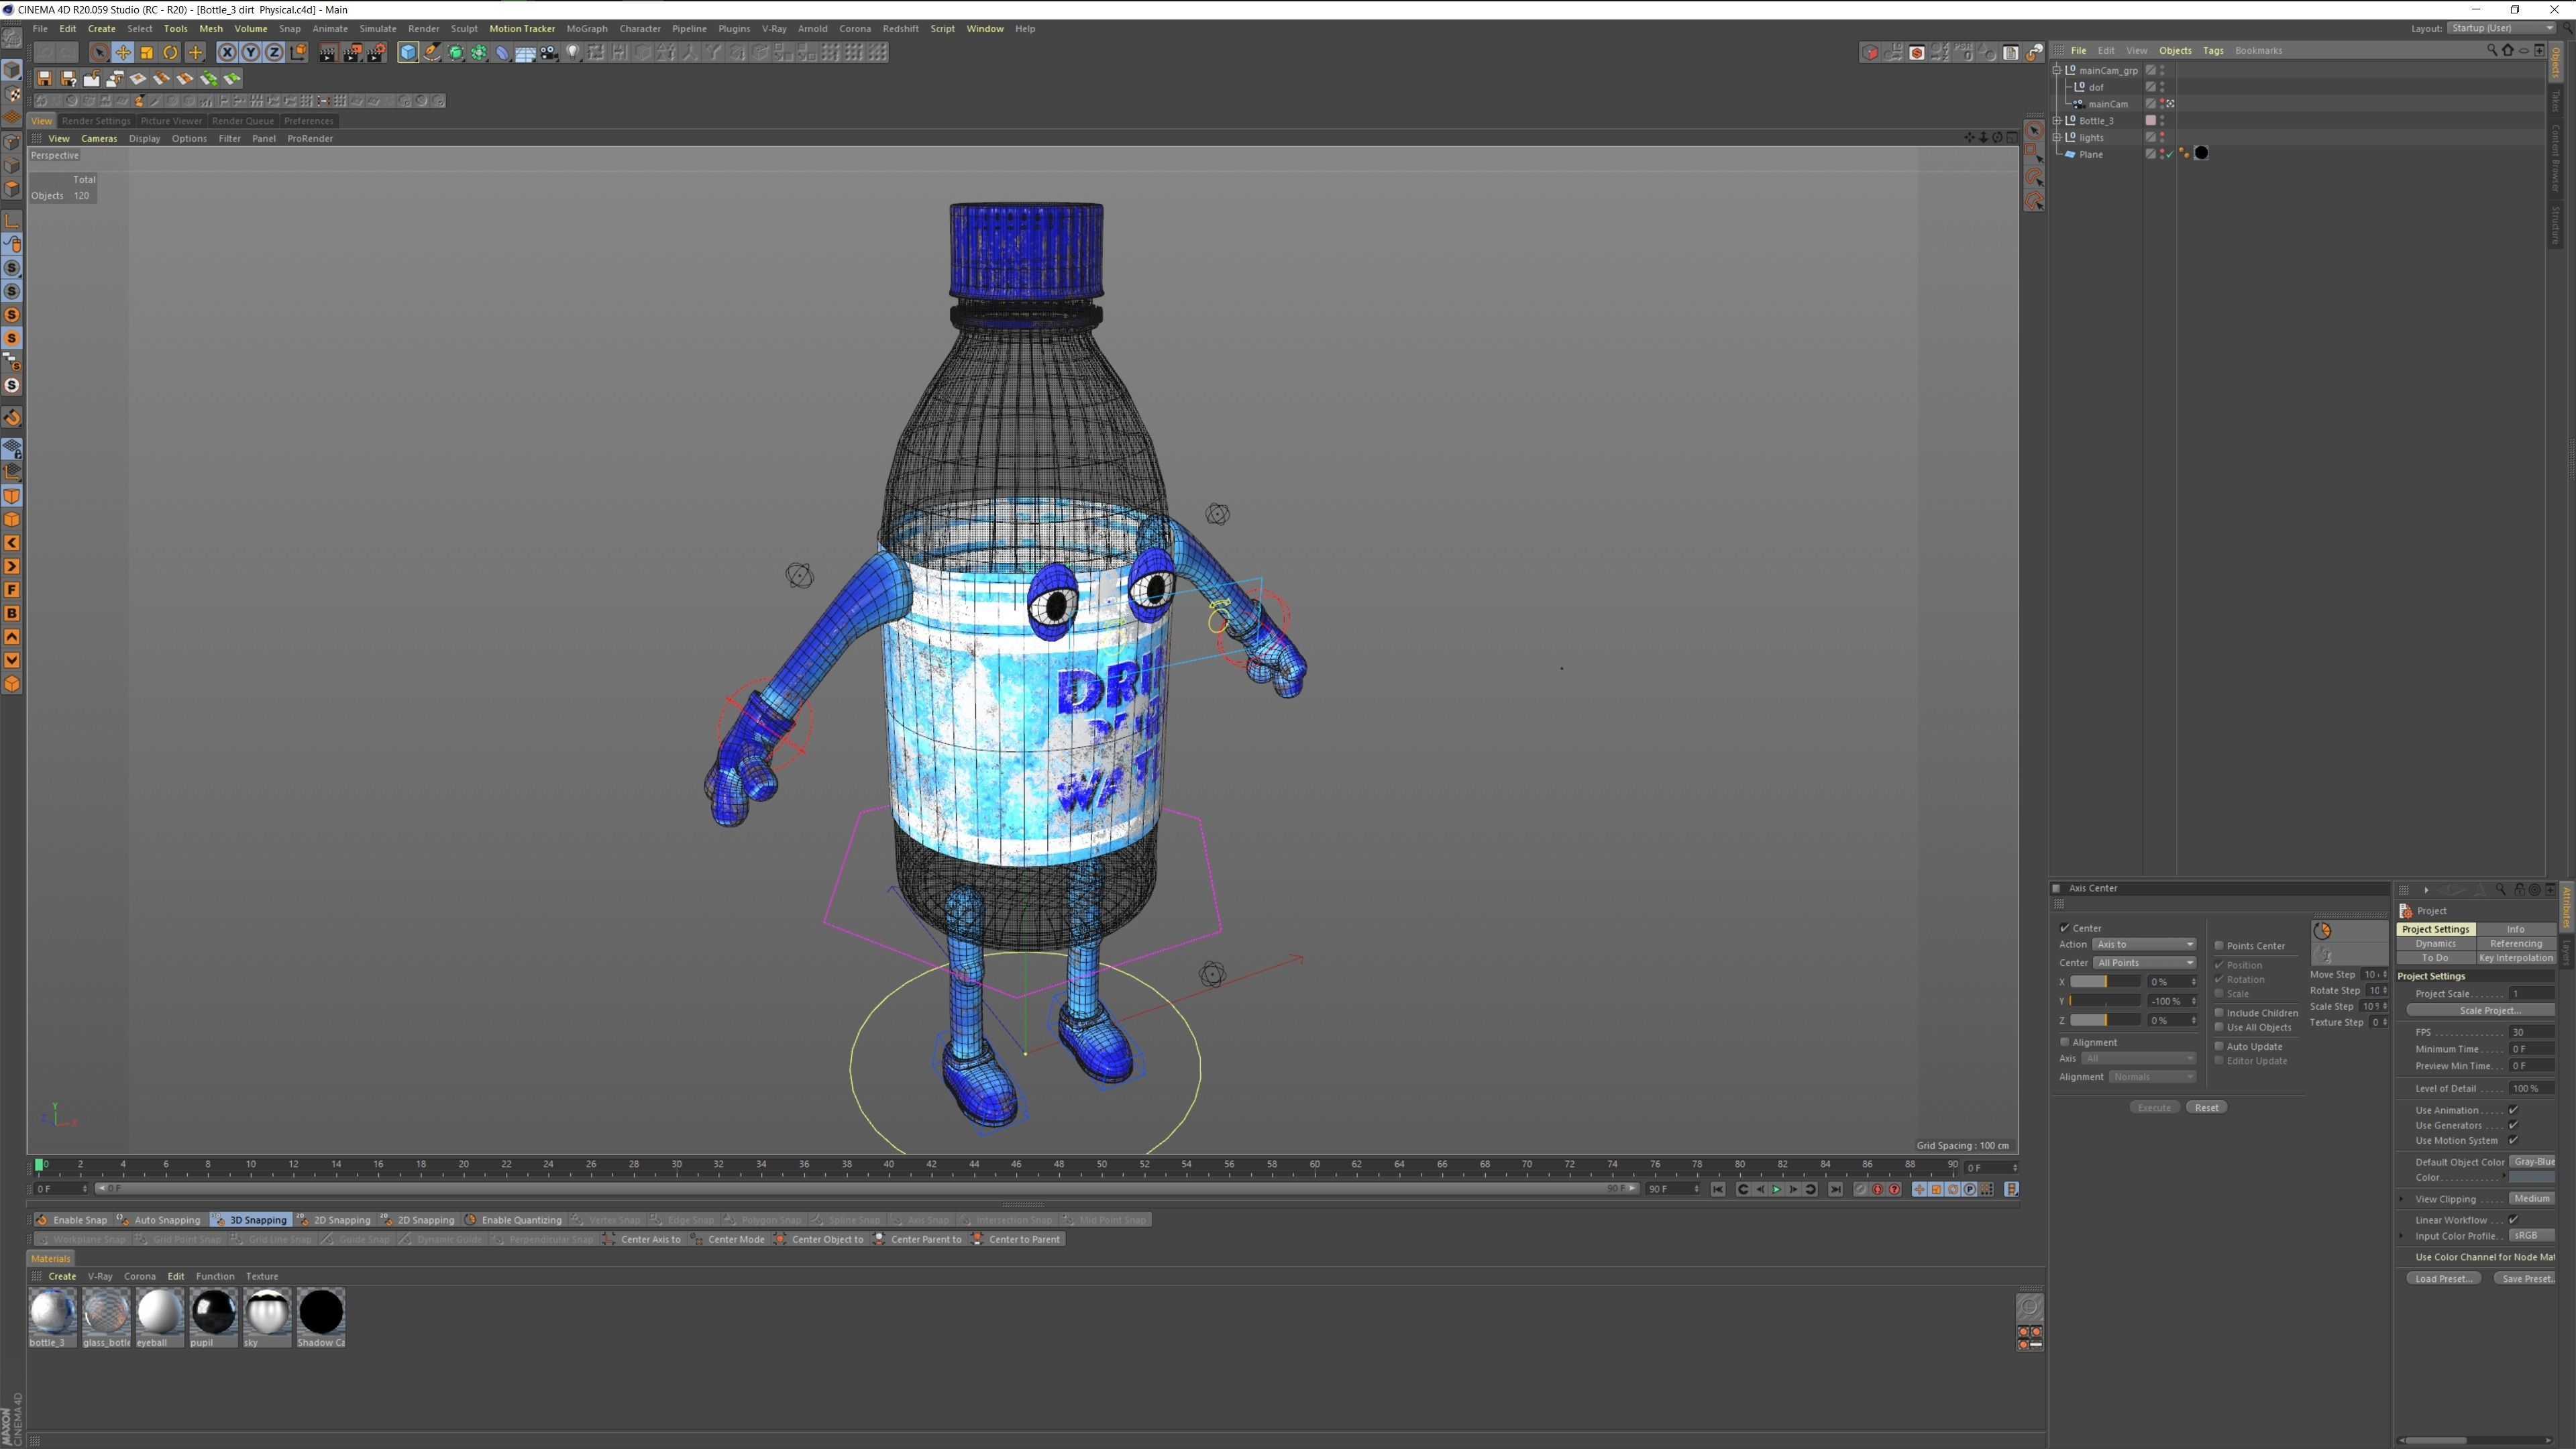
Task: Activate the orange Scale tool in top toolbar
Action: pos(146,52)
